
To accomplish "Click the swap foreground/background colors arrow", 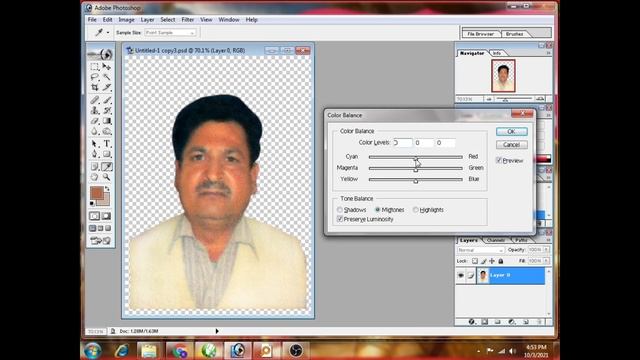I will [107, 189].
